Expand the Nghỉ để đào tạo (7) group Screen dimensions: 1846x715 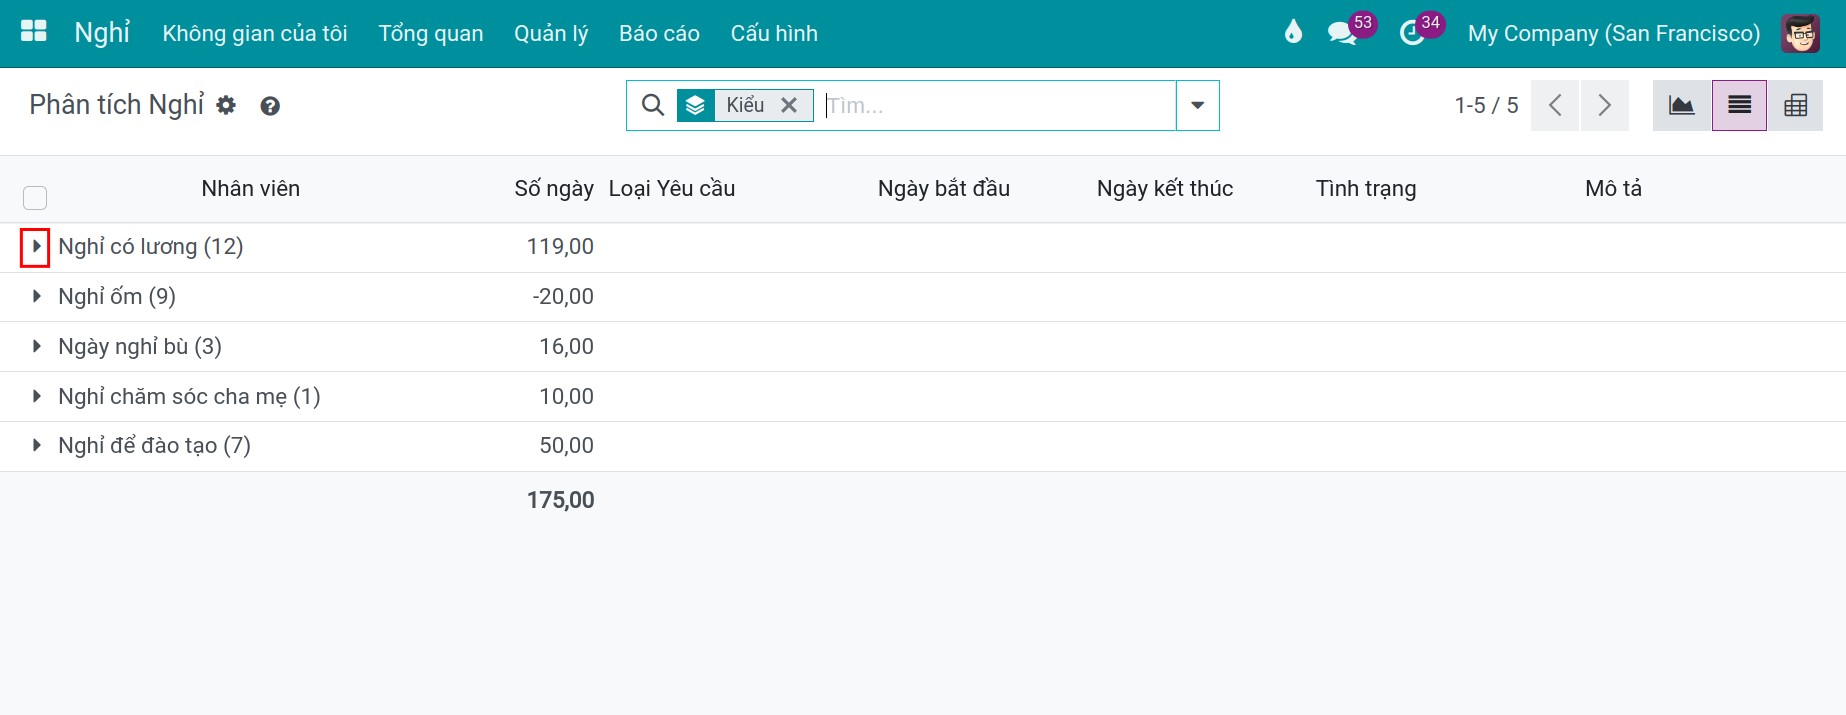point(36,445)
